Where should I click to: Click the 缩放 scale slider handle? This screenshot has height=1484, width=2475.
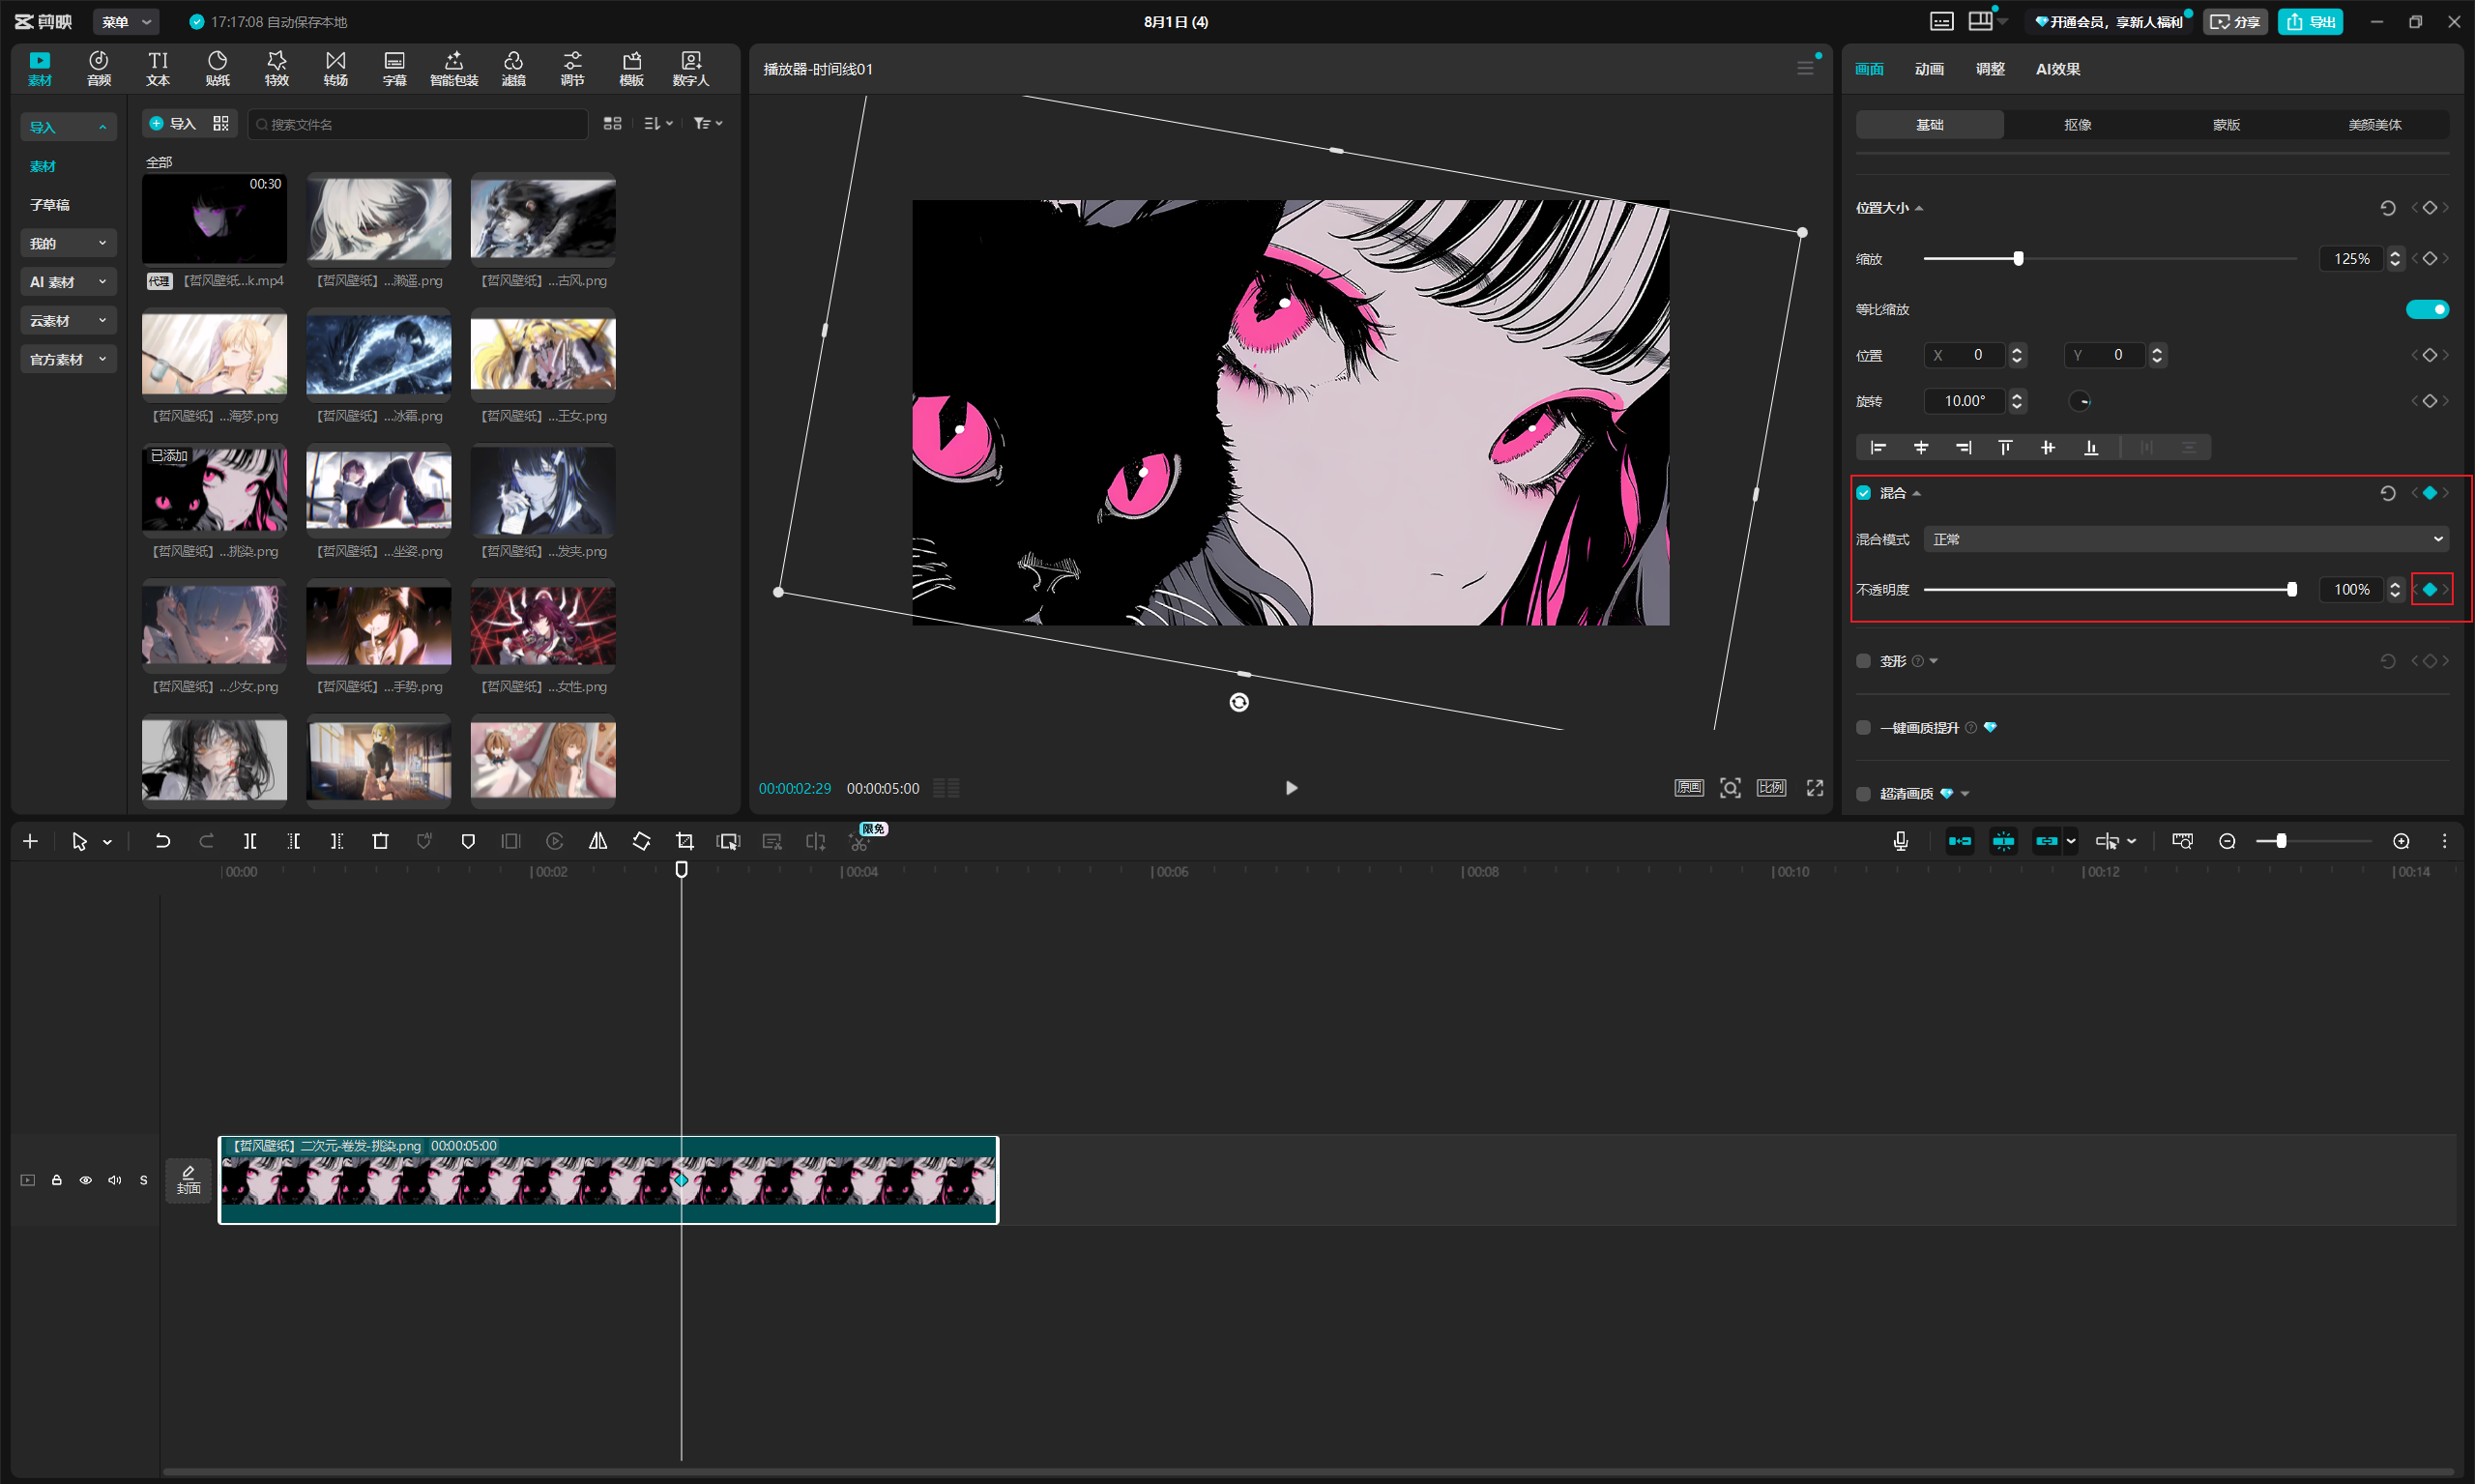pyautogui.click(x=2018, y=258)
